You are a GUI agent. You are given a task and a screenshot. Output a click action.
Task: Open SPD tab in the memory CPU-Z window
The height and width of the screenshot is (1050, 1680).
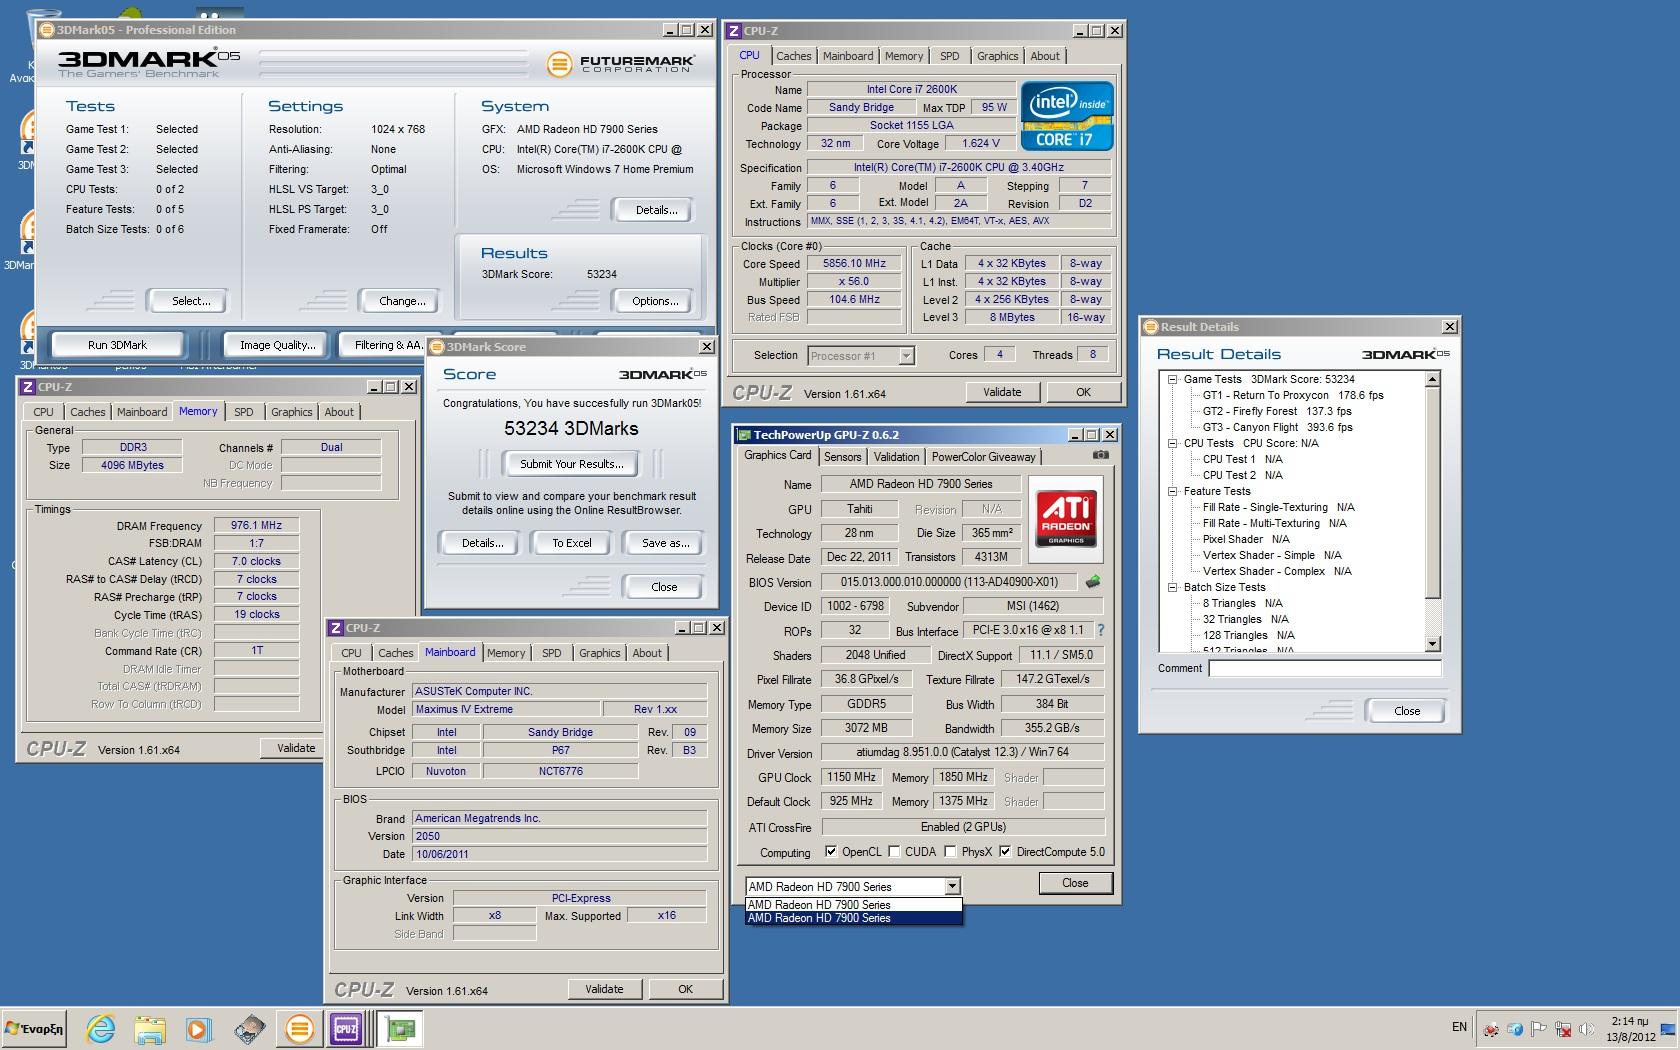point(244,412)
